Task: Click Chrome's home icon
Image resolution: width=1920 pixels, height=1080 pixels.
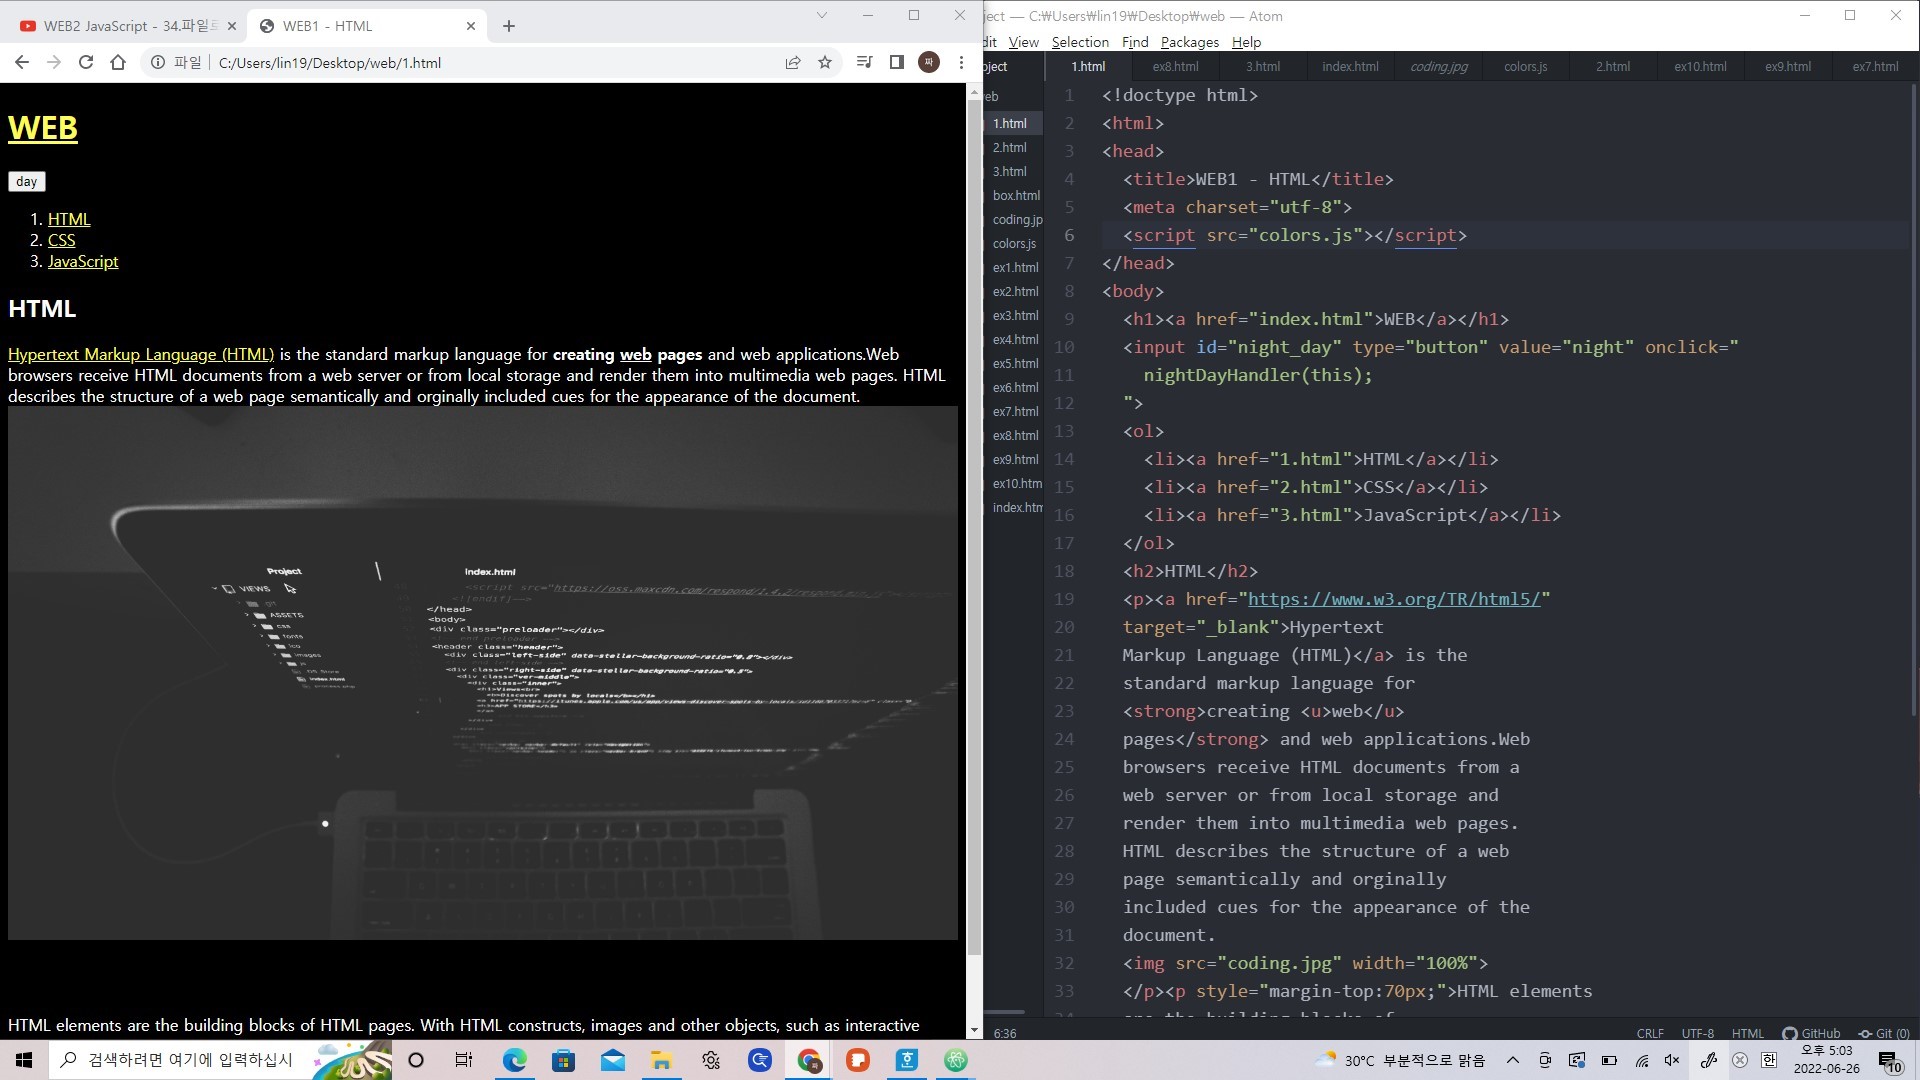Action: tap(118, 62)
